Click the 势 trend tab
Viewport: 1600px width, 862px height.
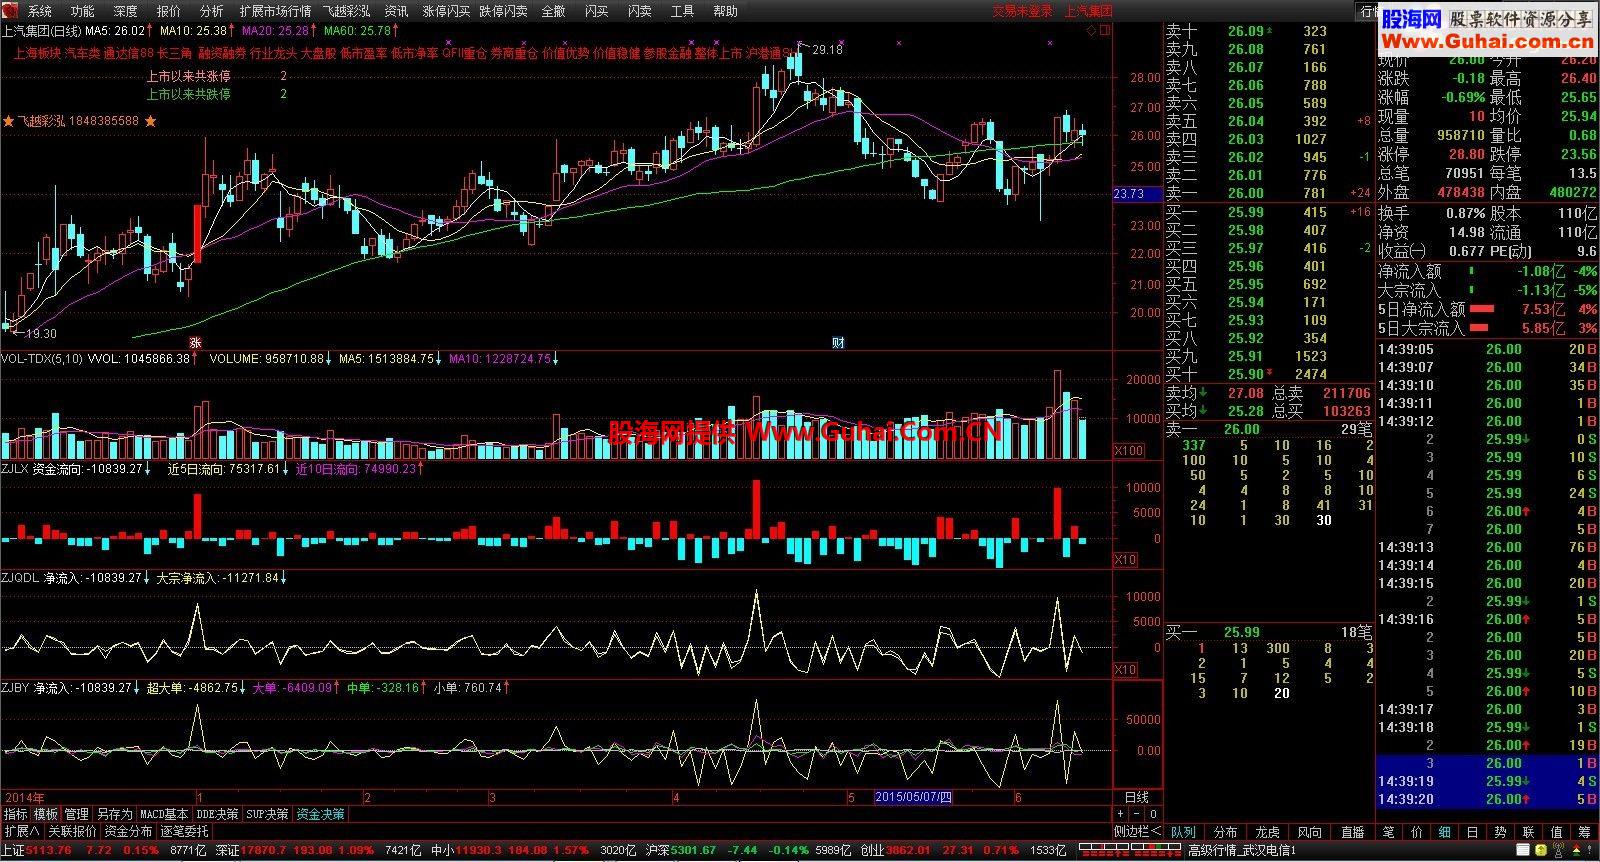coord(1501,832)
